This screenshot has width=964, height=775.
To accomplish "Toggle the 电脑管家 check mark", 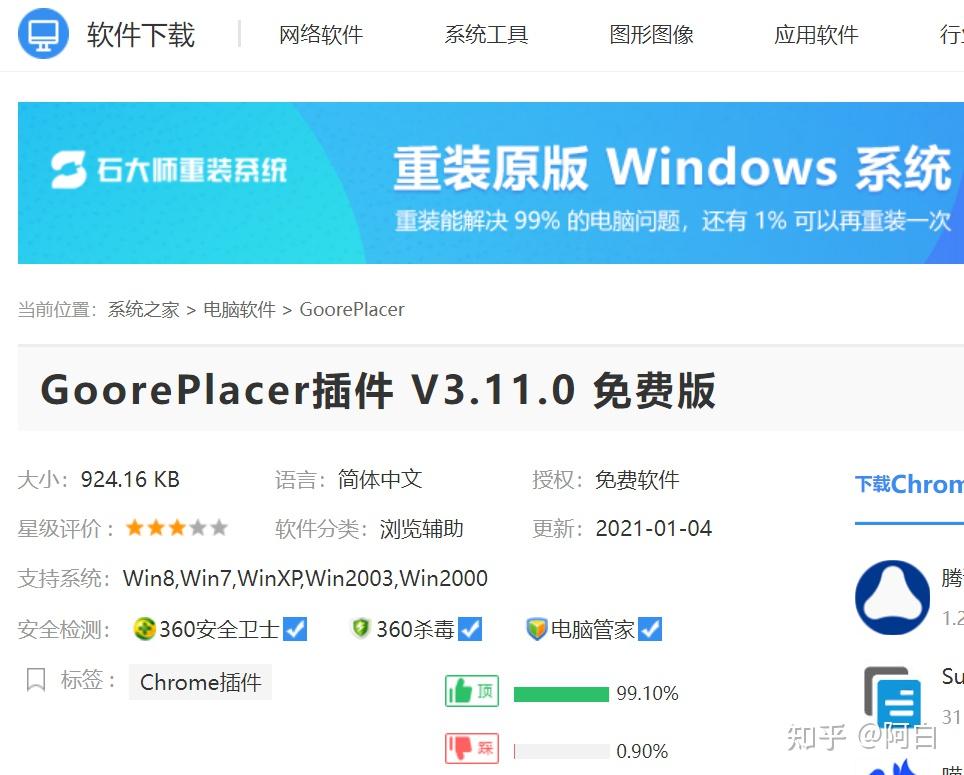I will pyautogui.click(x=650, y=629).
